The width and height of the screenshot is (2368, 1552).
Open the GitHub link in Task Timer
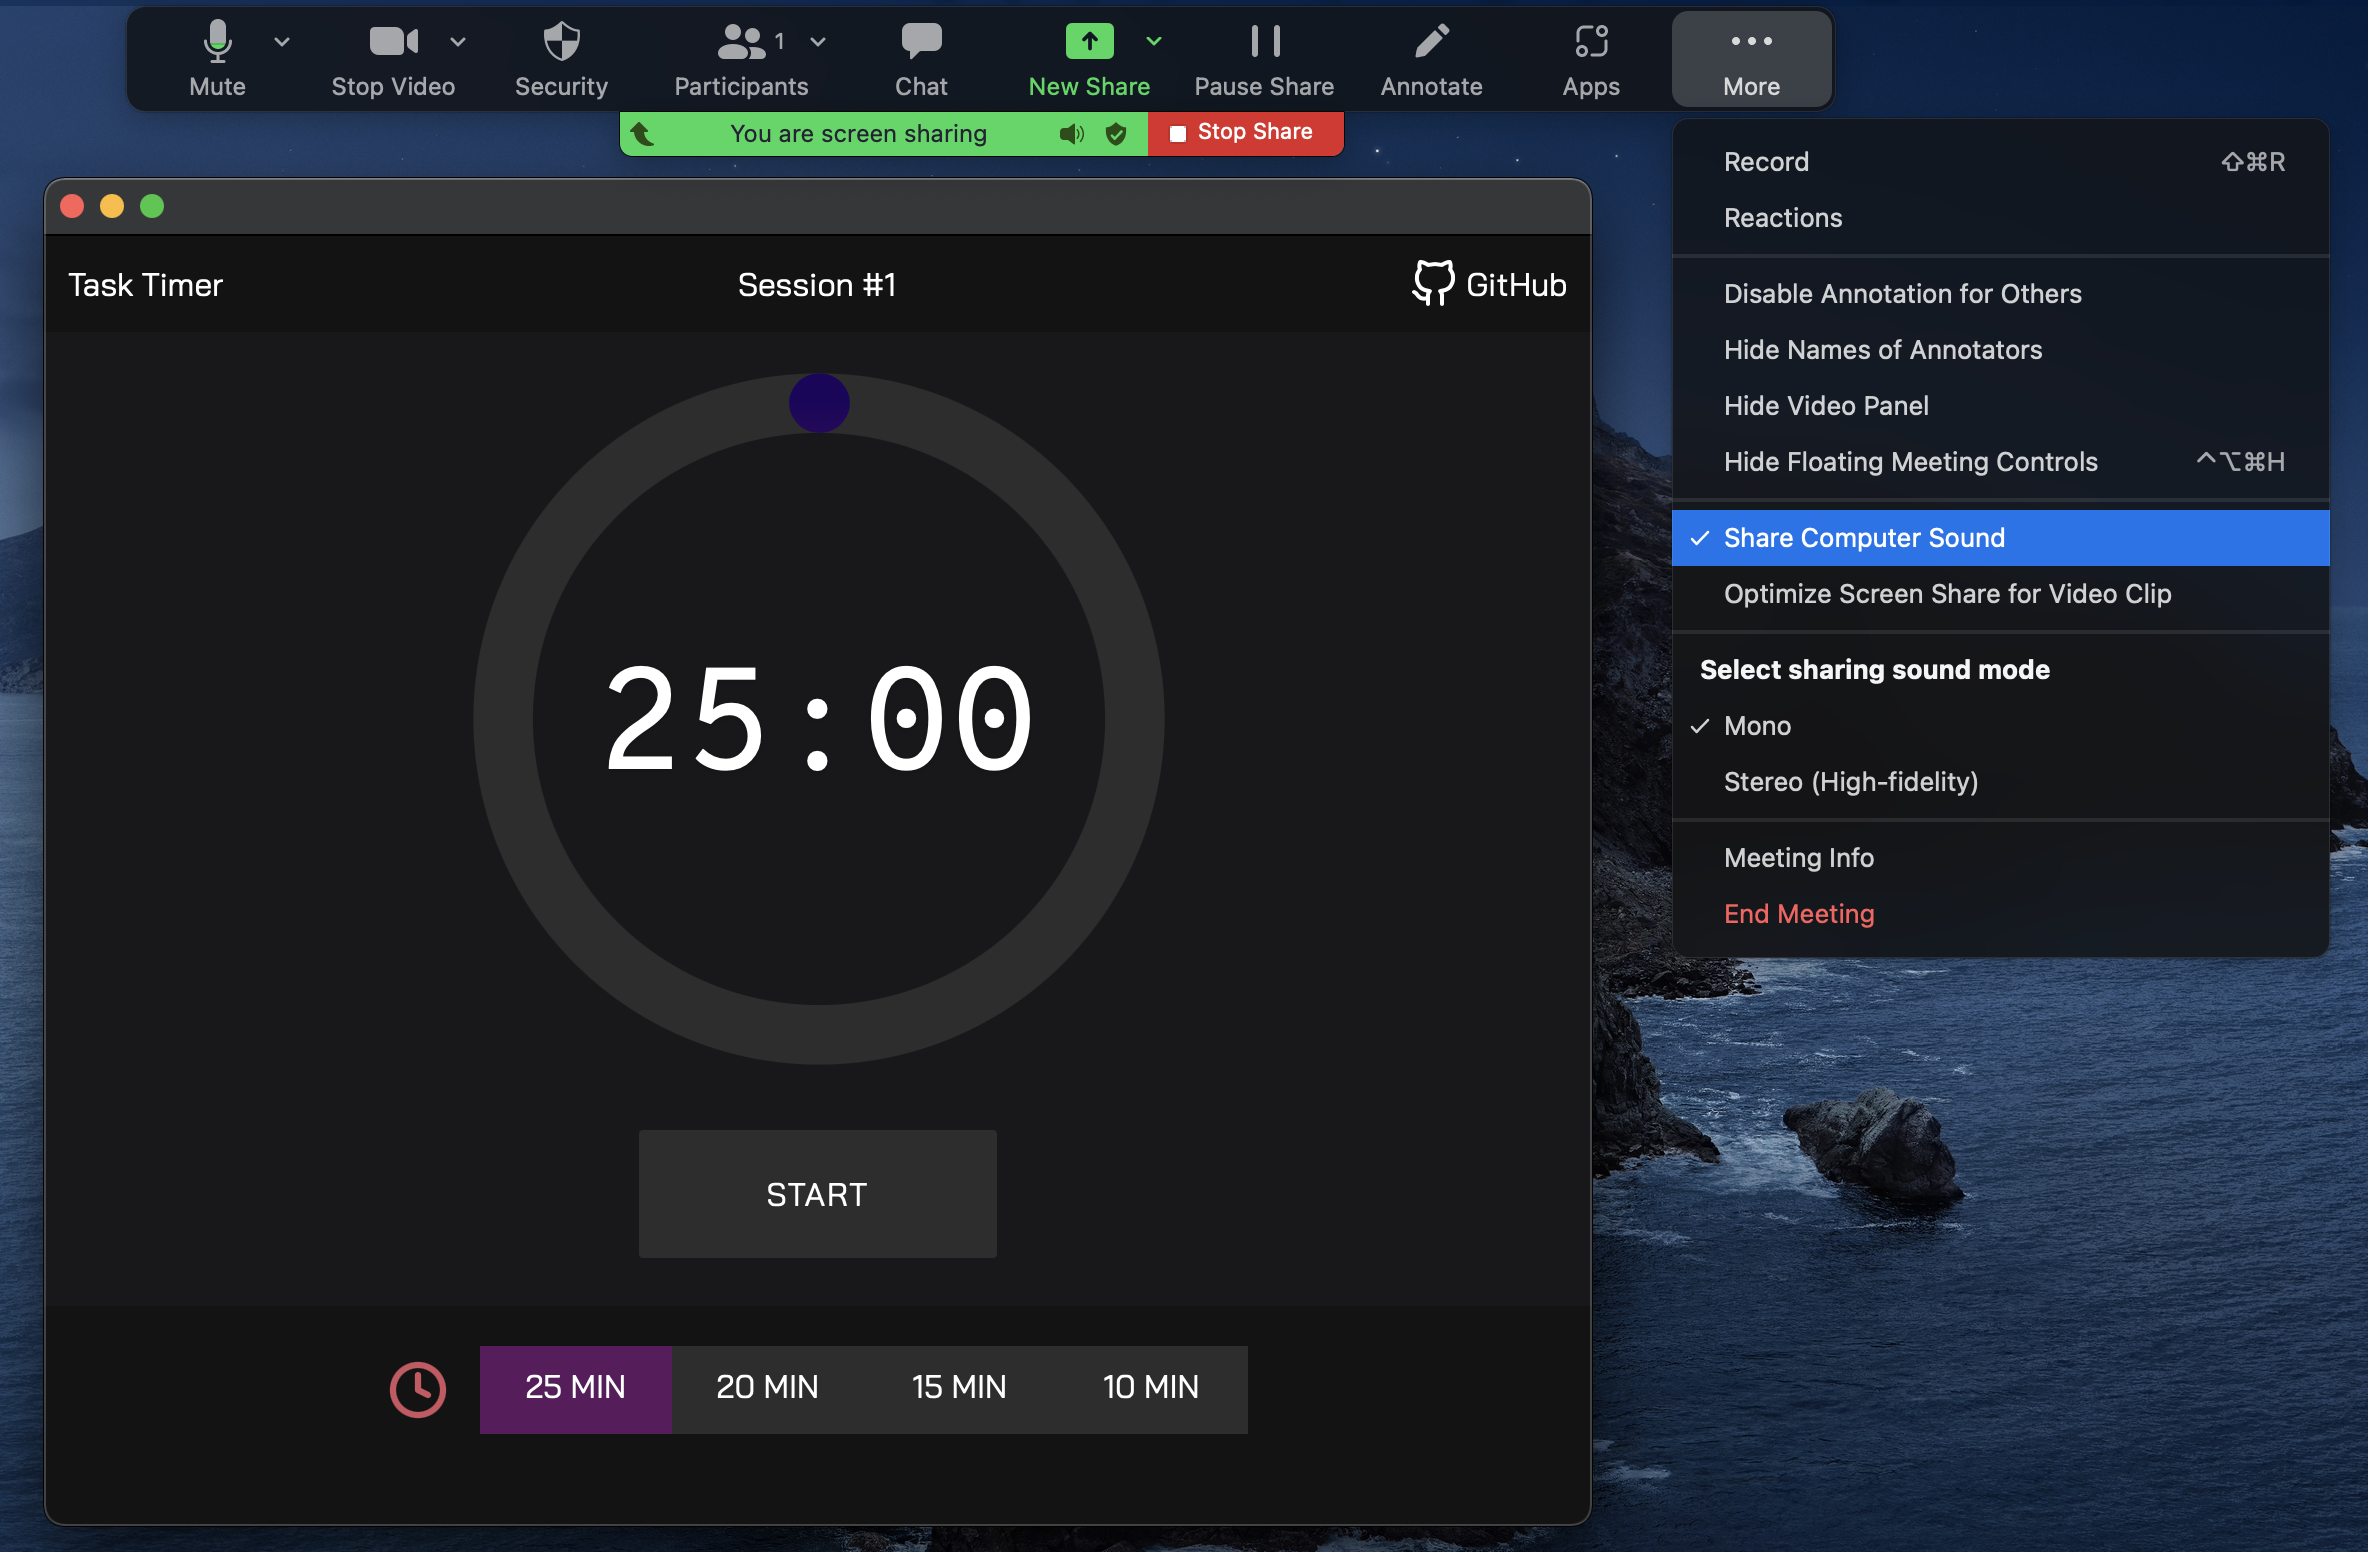[1489, 284]
